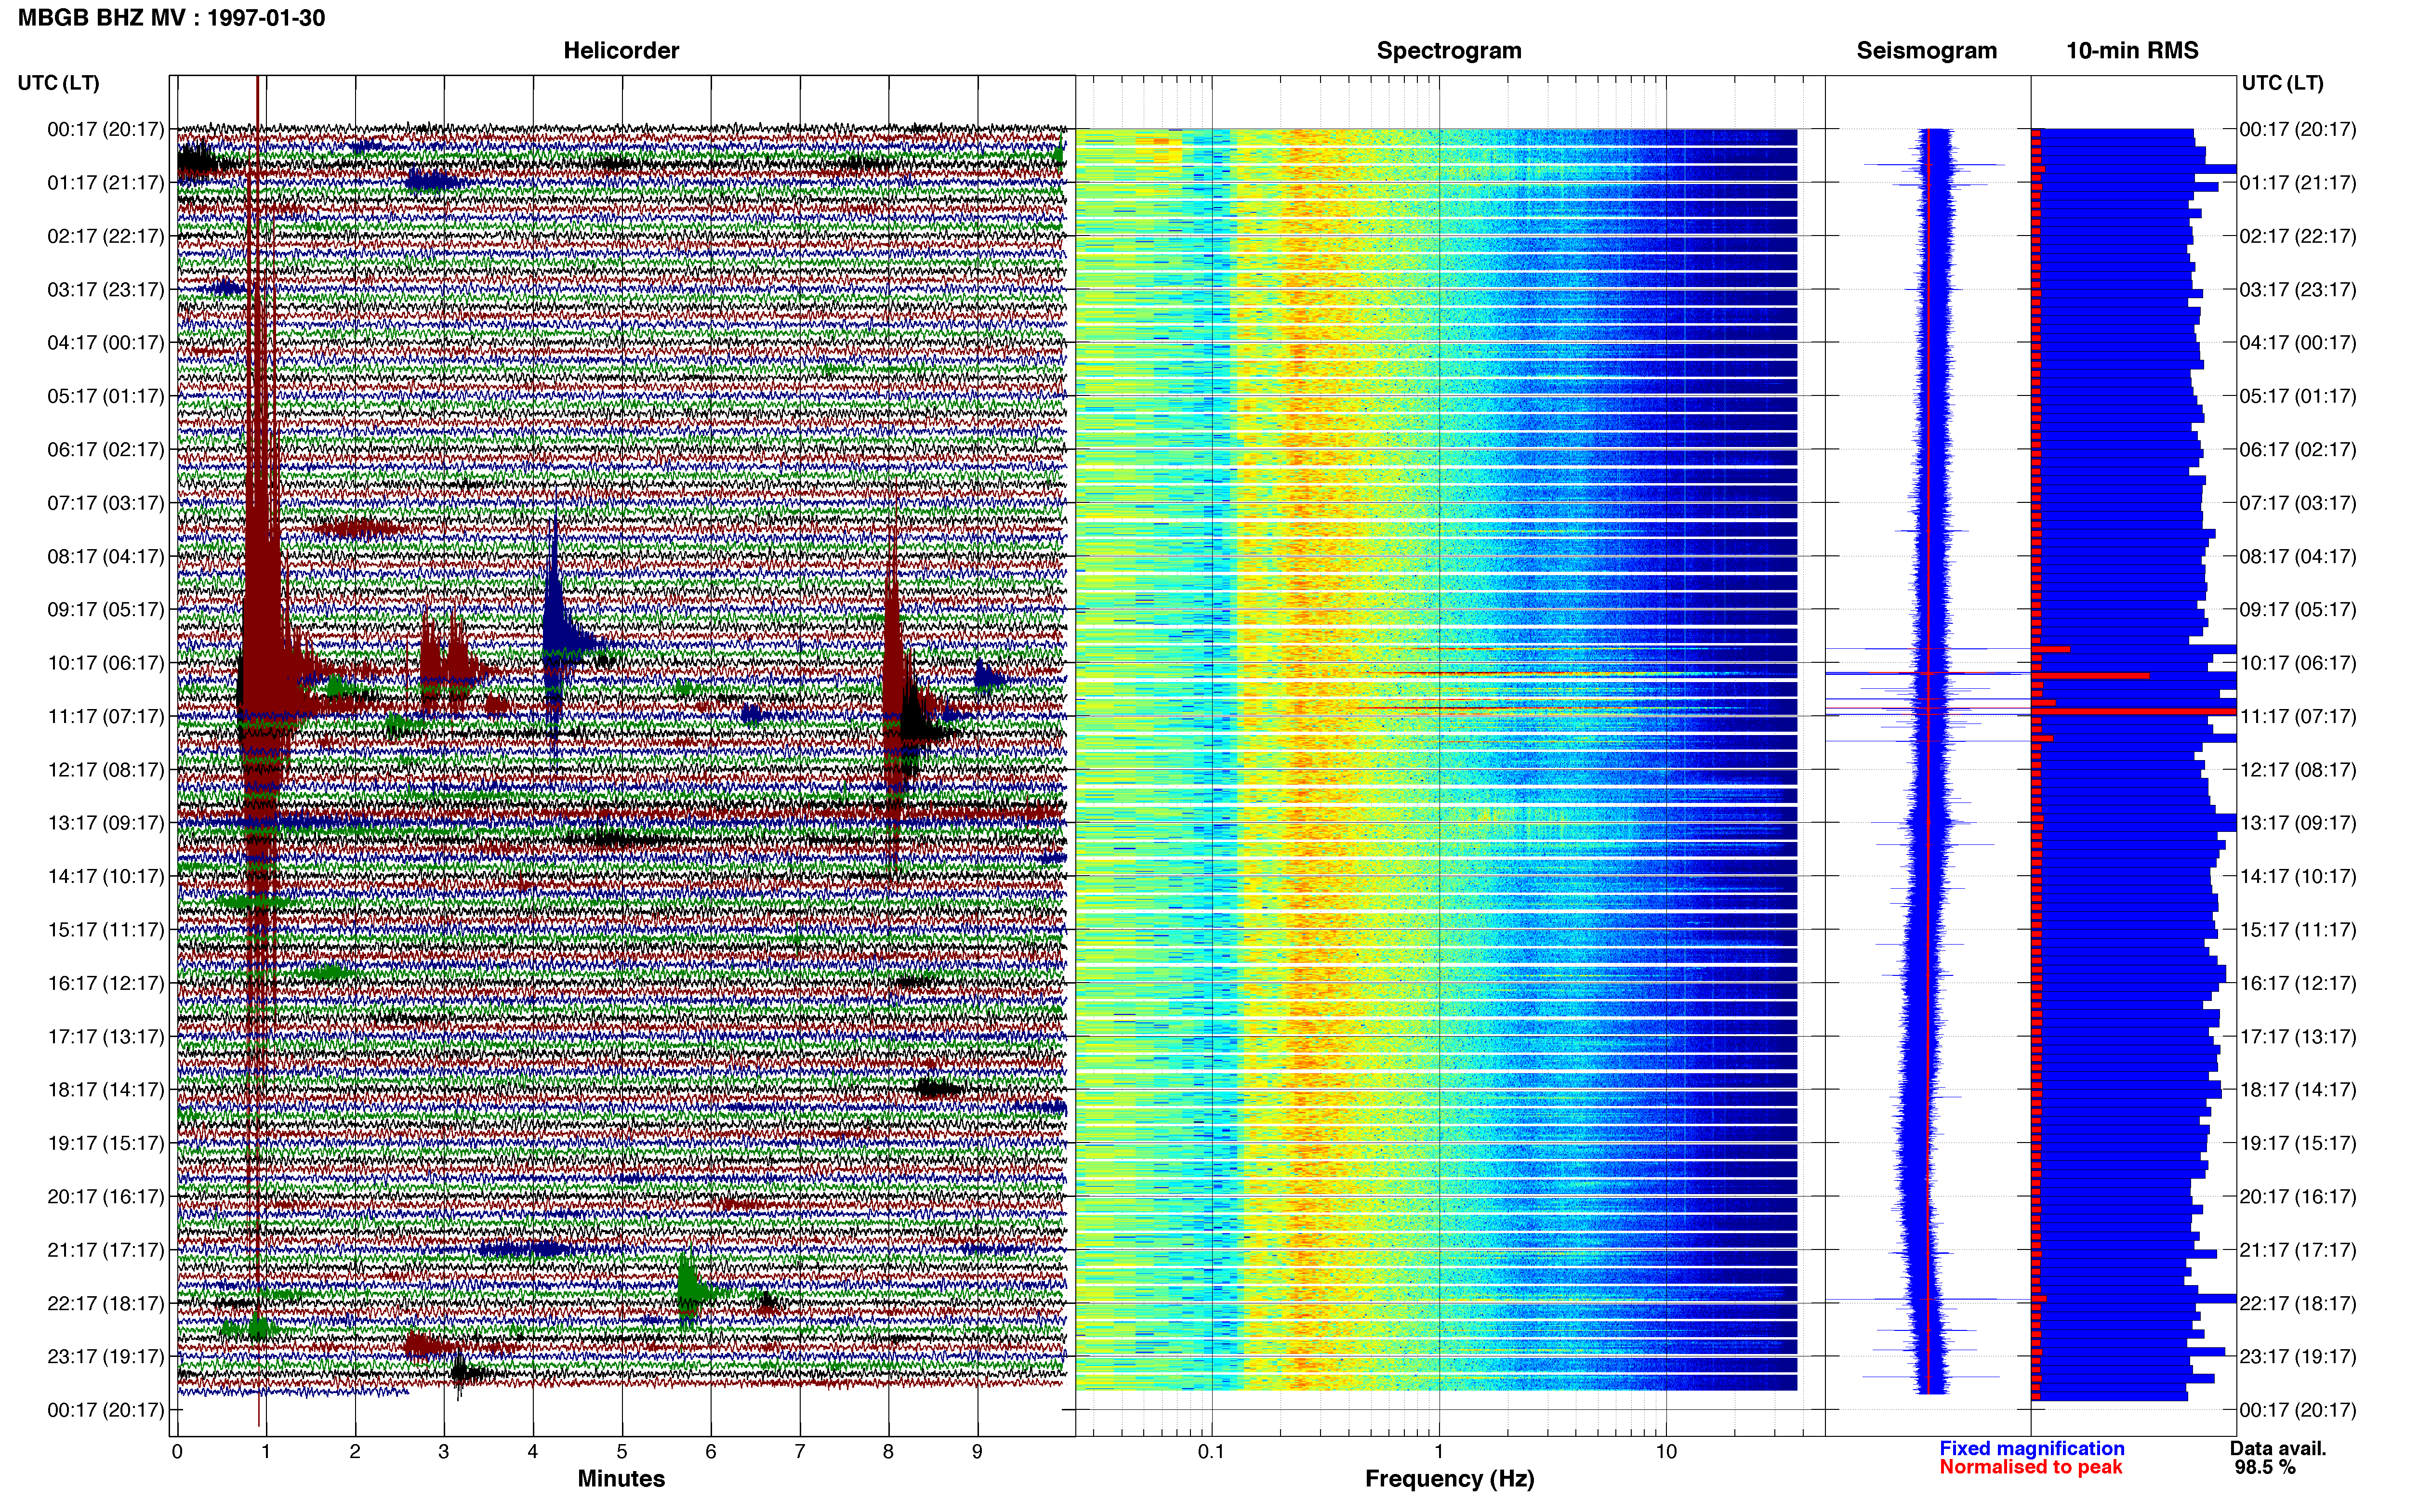
Task: Click the left time label '18:17 (14:17)'
Action: coord(106,1090)
